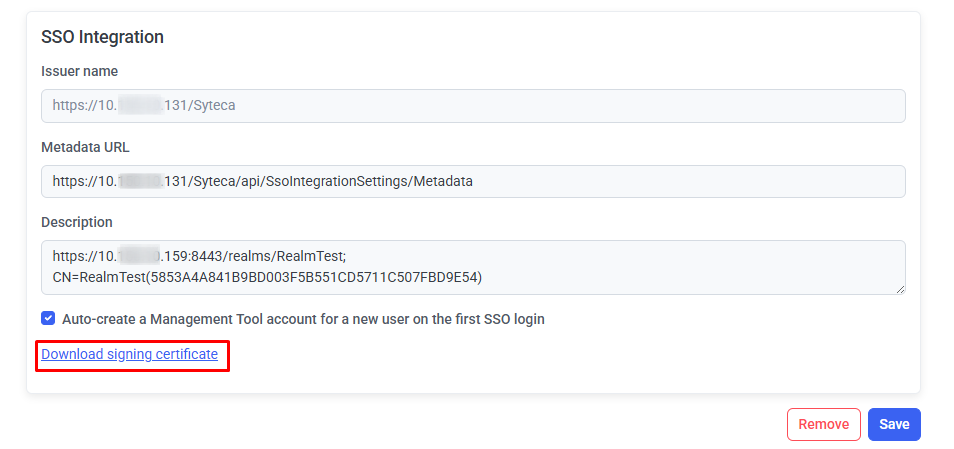Click the trailing Metadata word in Metadata URL
Screen dimensions: 954x449
pyautogui.click(x=442, y=181)
